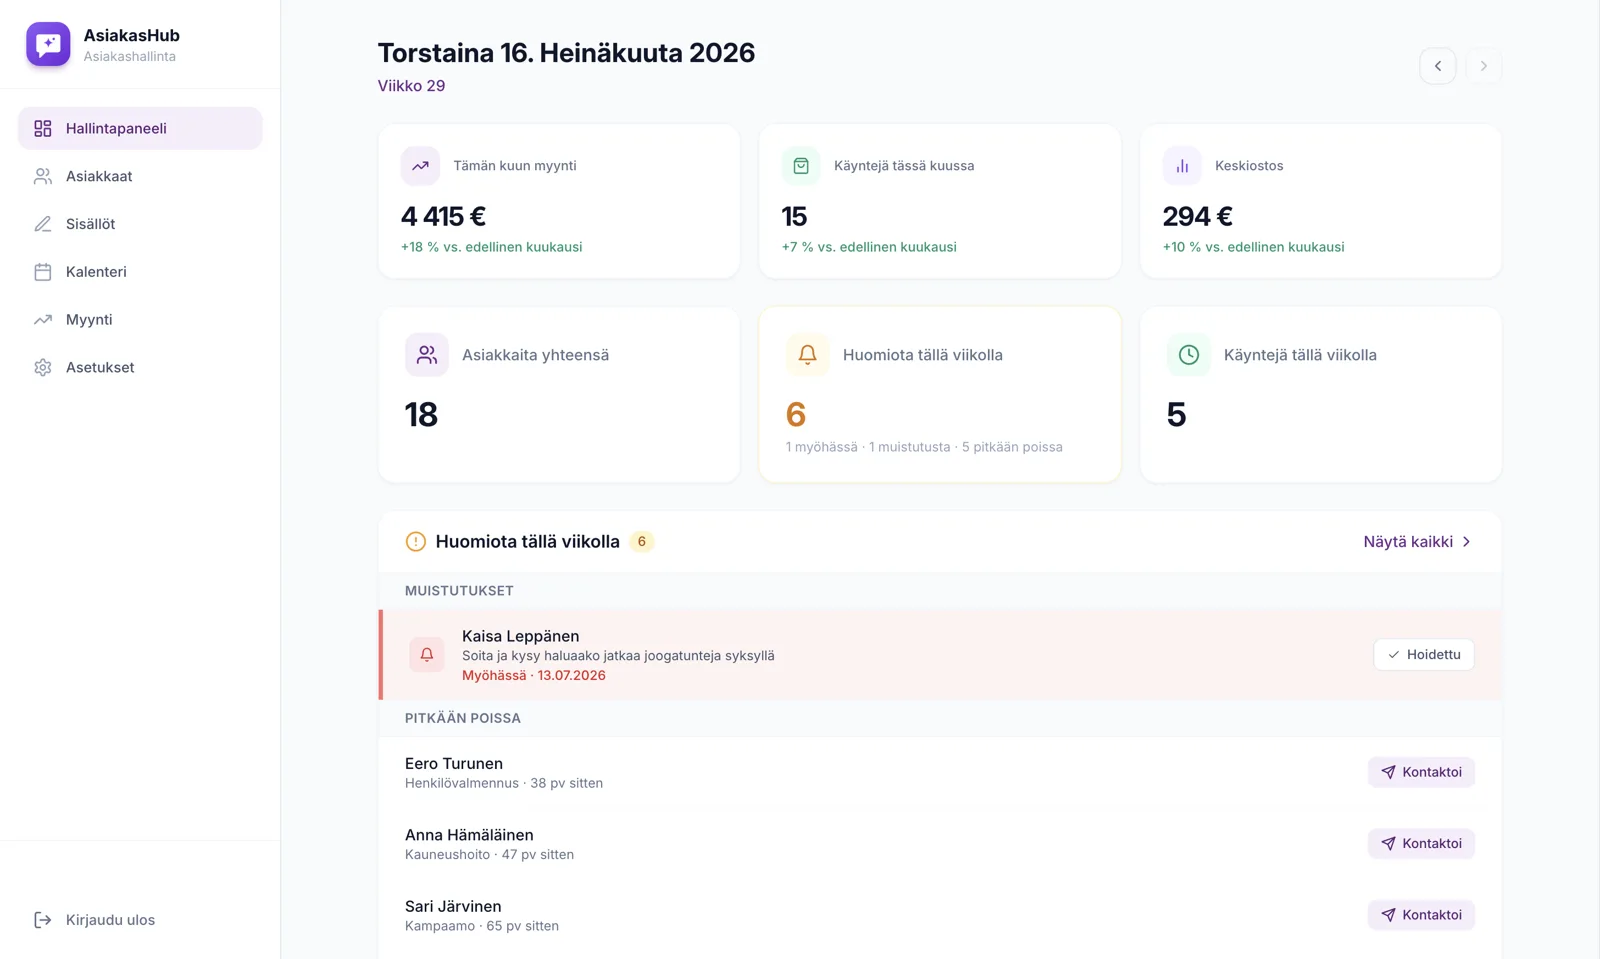1600x959 pixels.
Task: Click the date heading Torstaina 16. Heinäkuuta 2026
Action: [x=566, y=53]
